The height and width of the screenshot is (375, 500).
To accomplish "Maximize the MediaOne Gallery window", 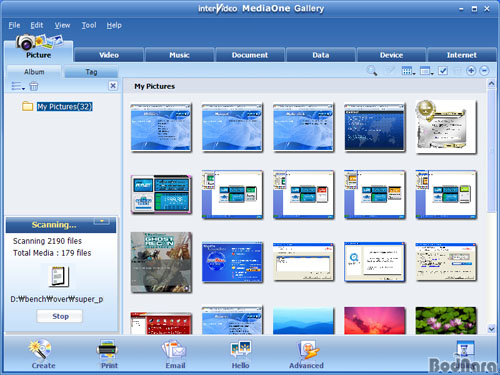I will click(x=474, y=9).
